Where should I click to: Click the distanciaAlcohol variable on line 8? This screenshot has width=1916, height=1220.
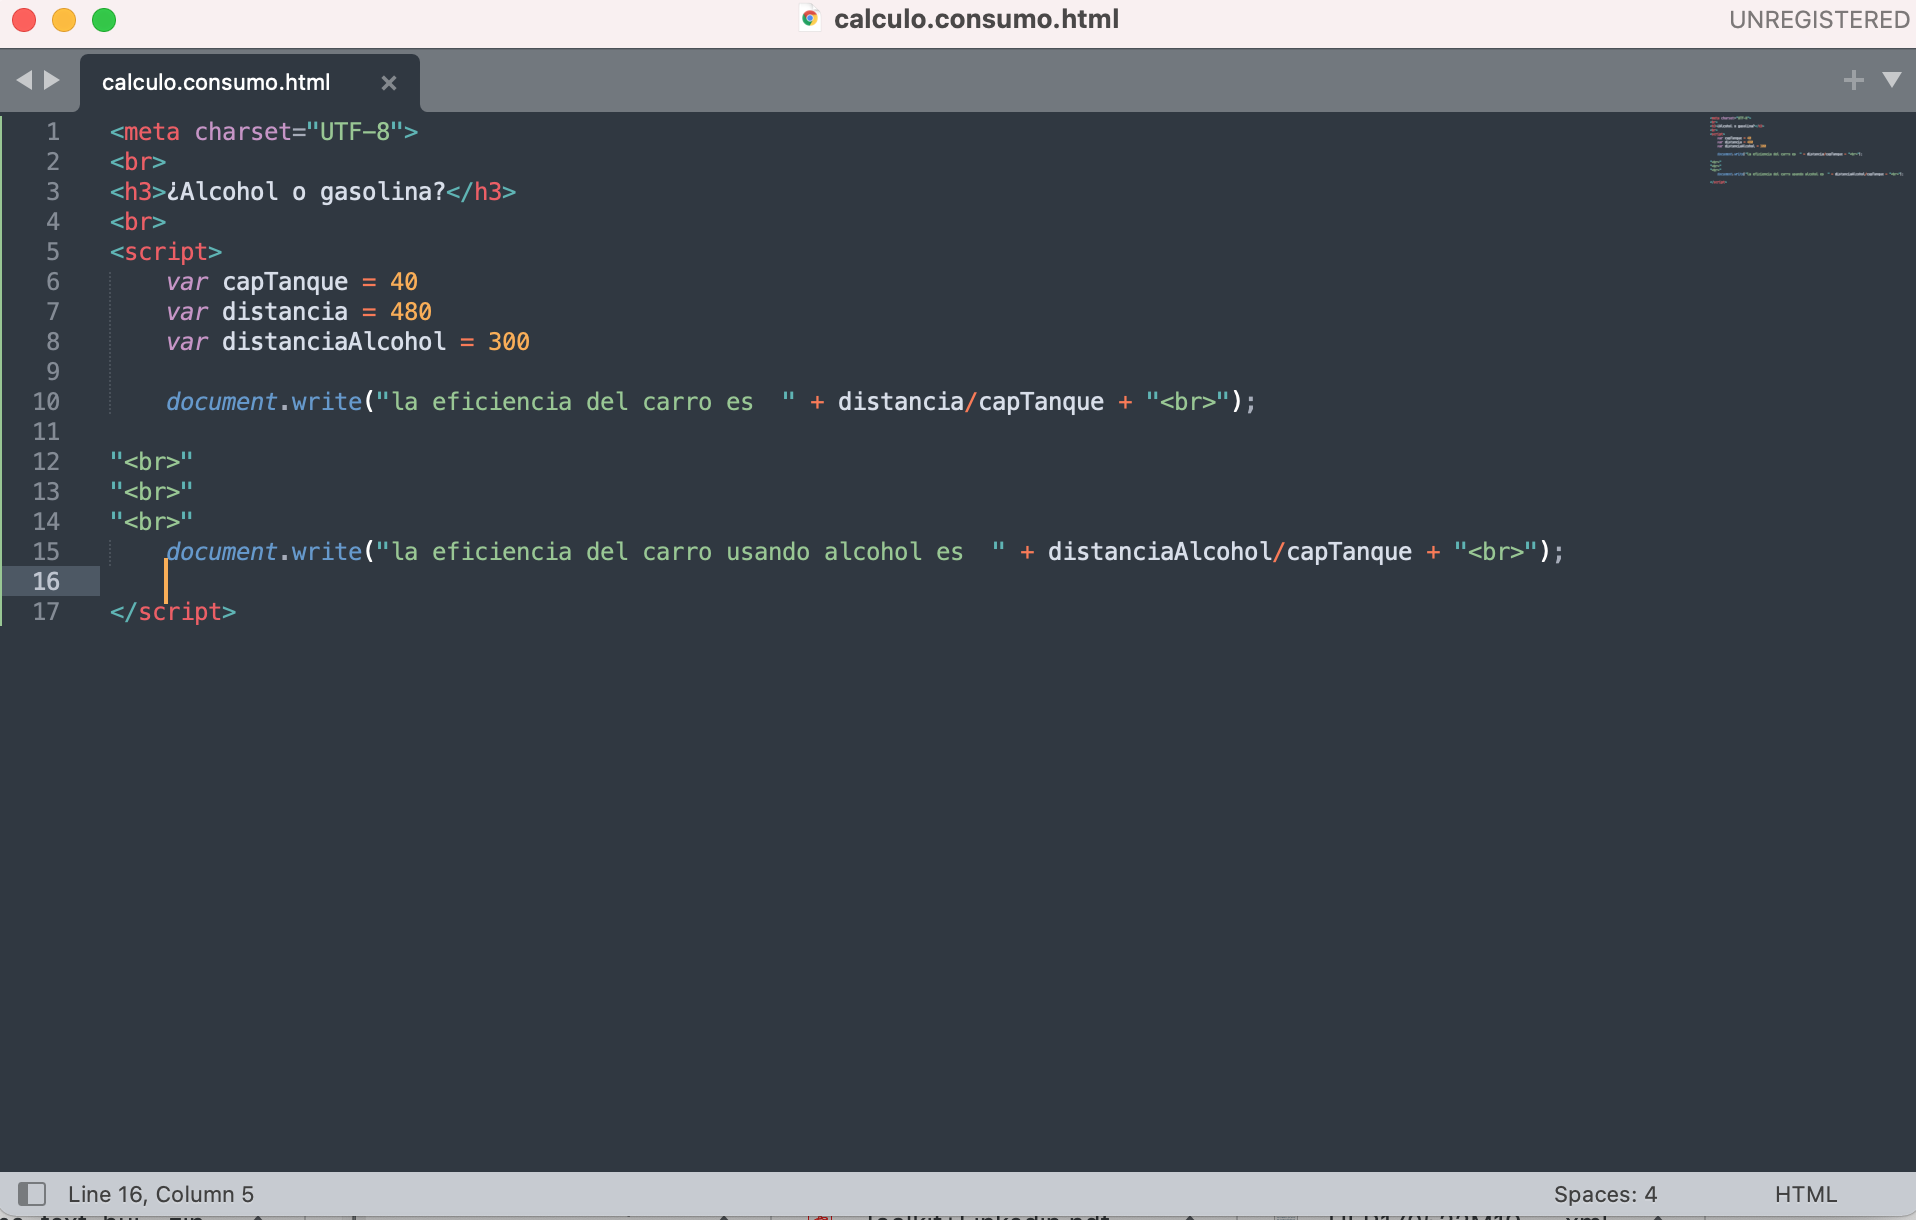[x=334, y=342]
